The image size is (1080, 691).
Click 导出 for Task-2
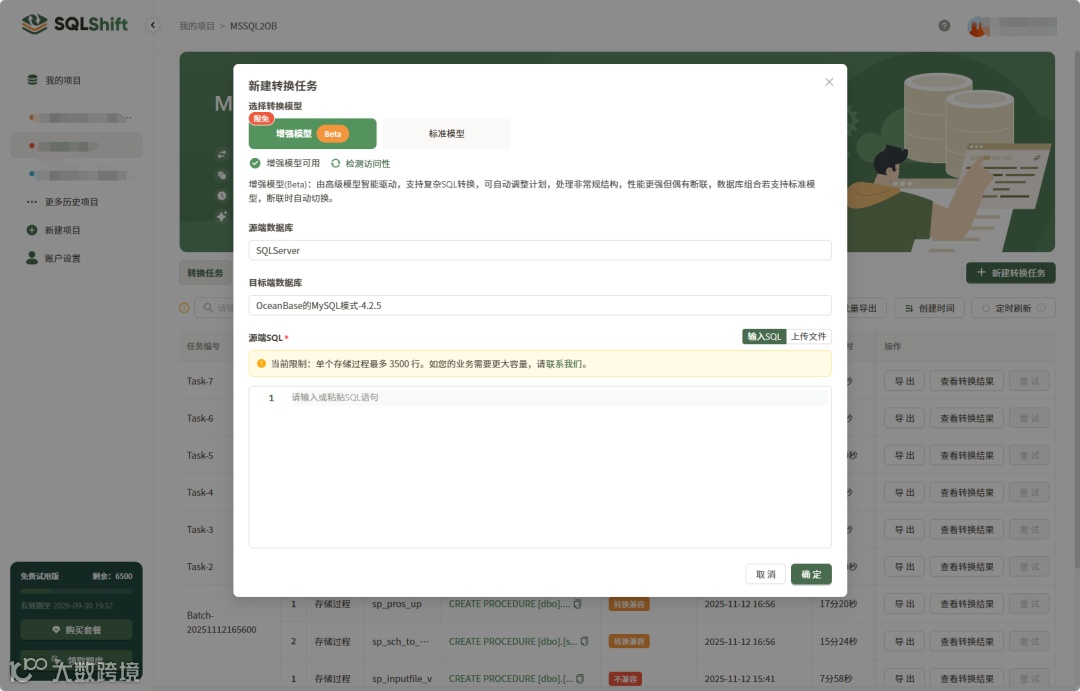pos(904,567)
